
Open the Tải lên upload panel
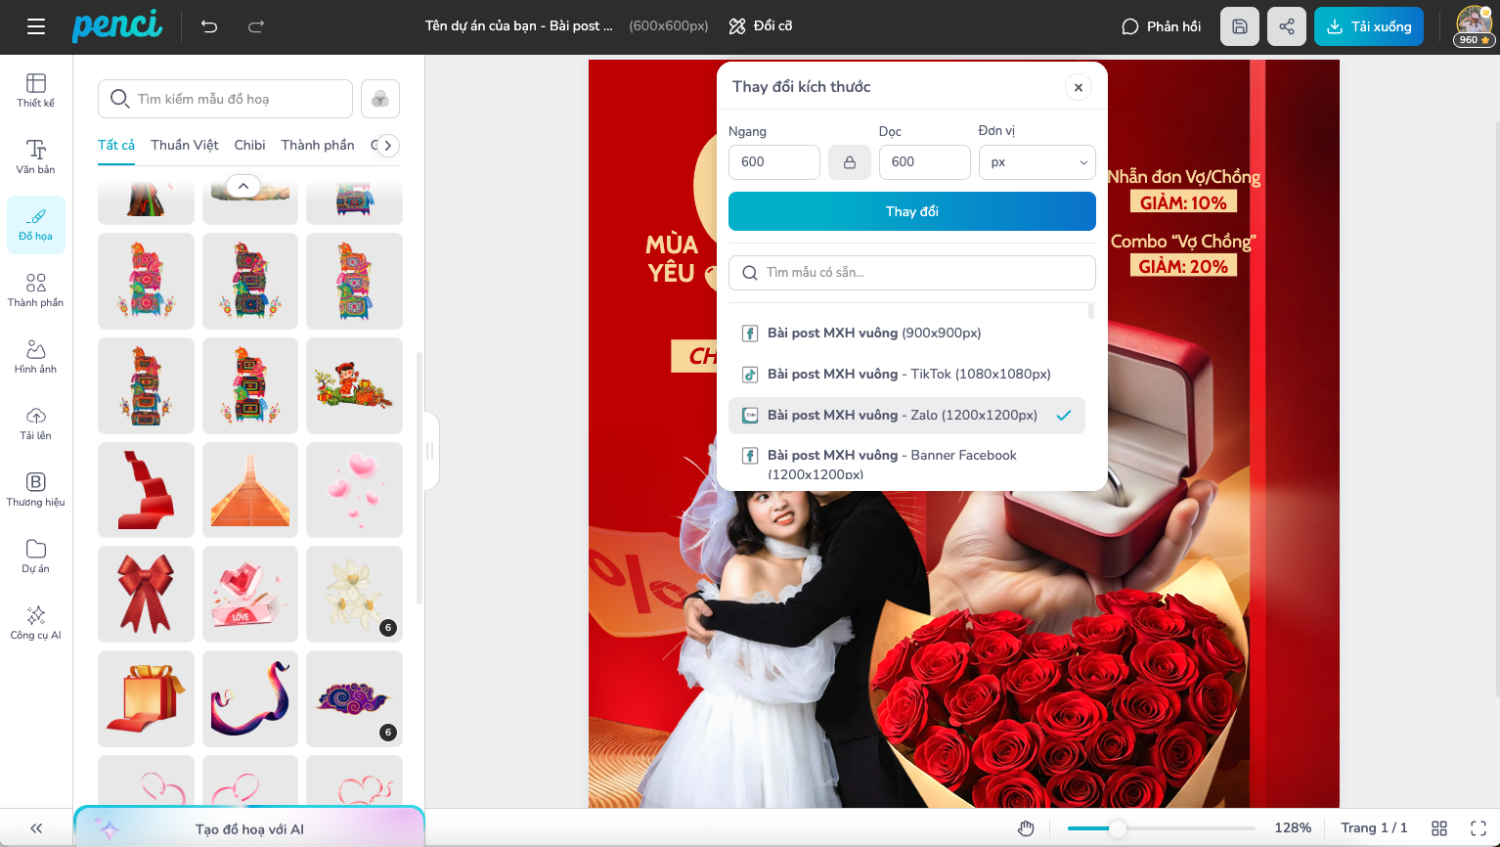click(36, 423)
